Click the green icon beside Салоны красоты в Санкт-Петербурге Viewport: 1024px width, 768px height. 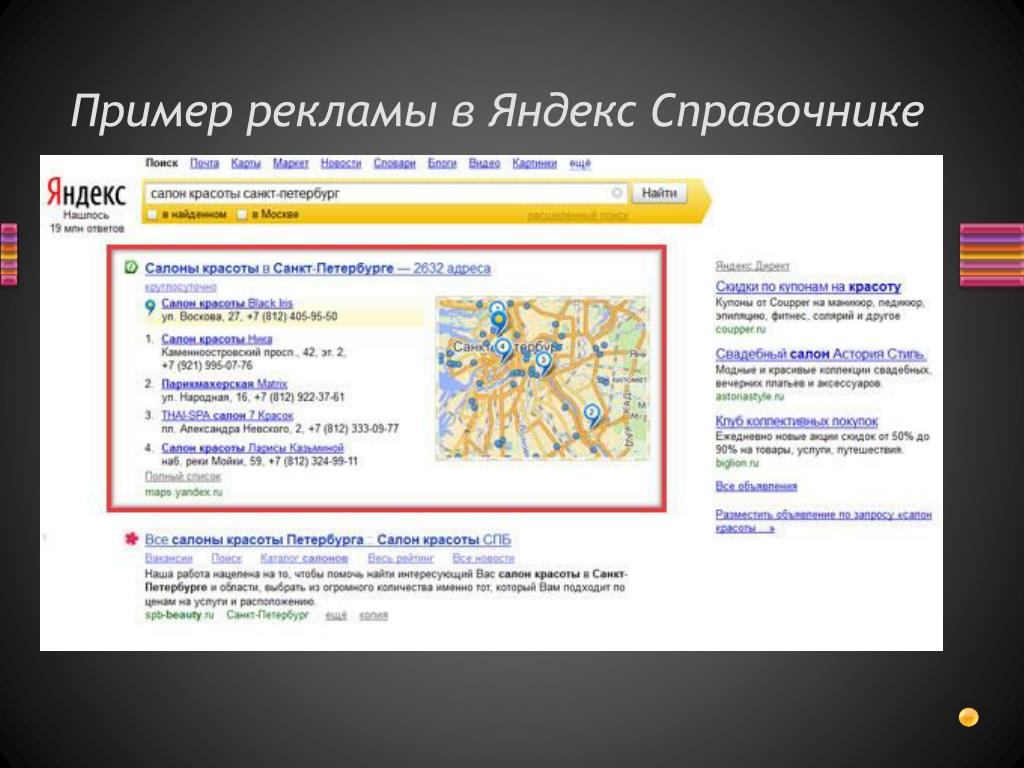click(131, 267)
